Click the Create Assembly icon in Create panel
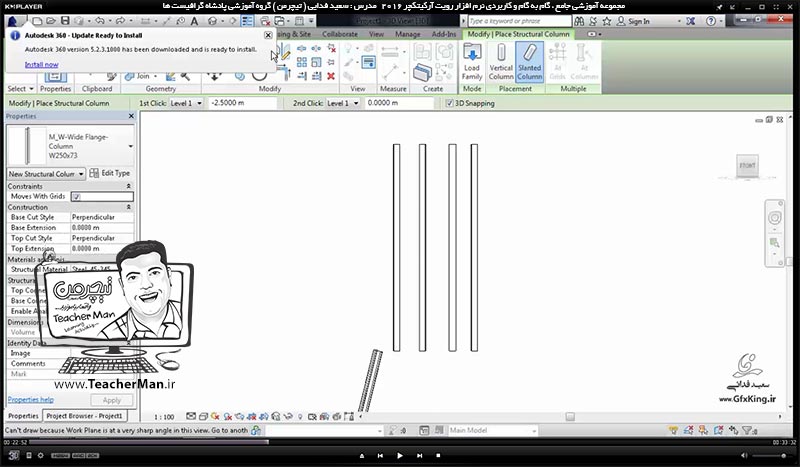This screenshot has height=467, width=800. (422, 52)
